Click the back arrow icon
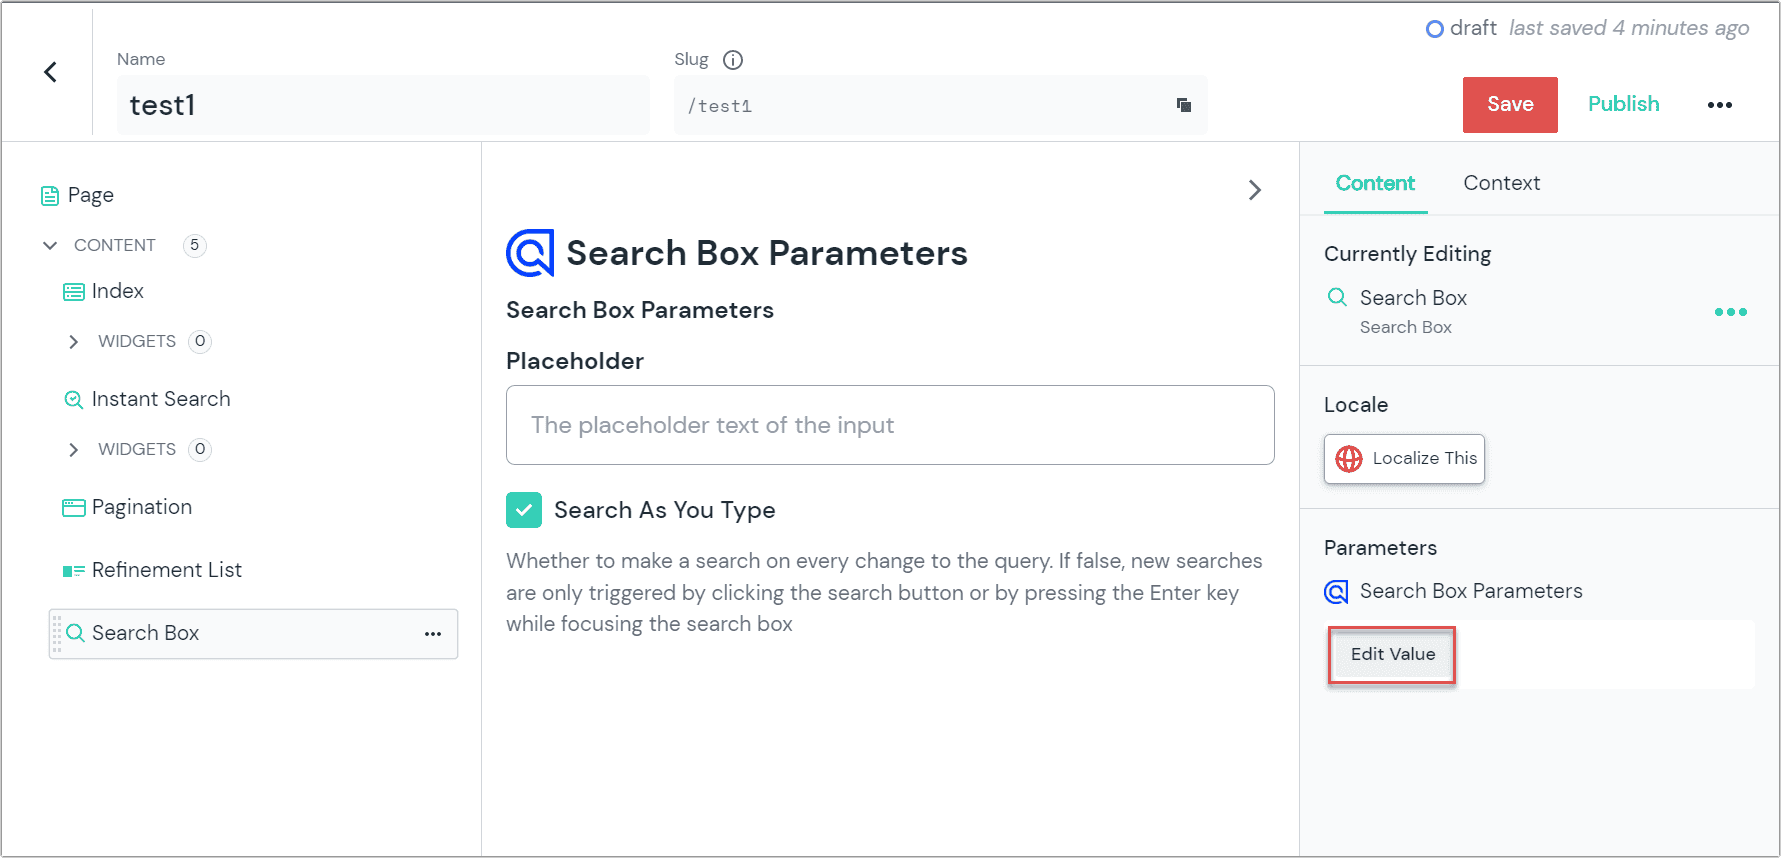The width and height of the screenshot is (1782, 859). click(x=50, y=72)
